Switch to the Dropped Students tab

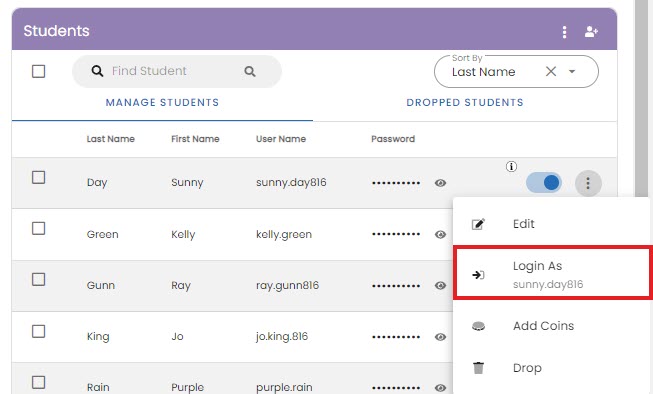(x=465, y=102)
